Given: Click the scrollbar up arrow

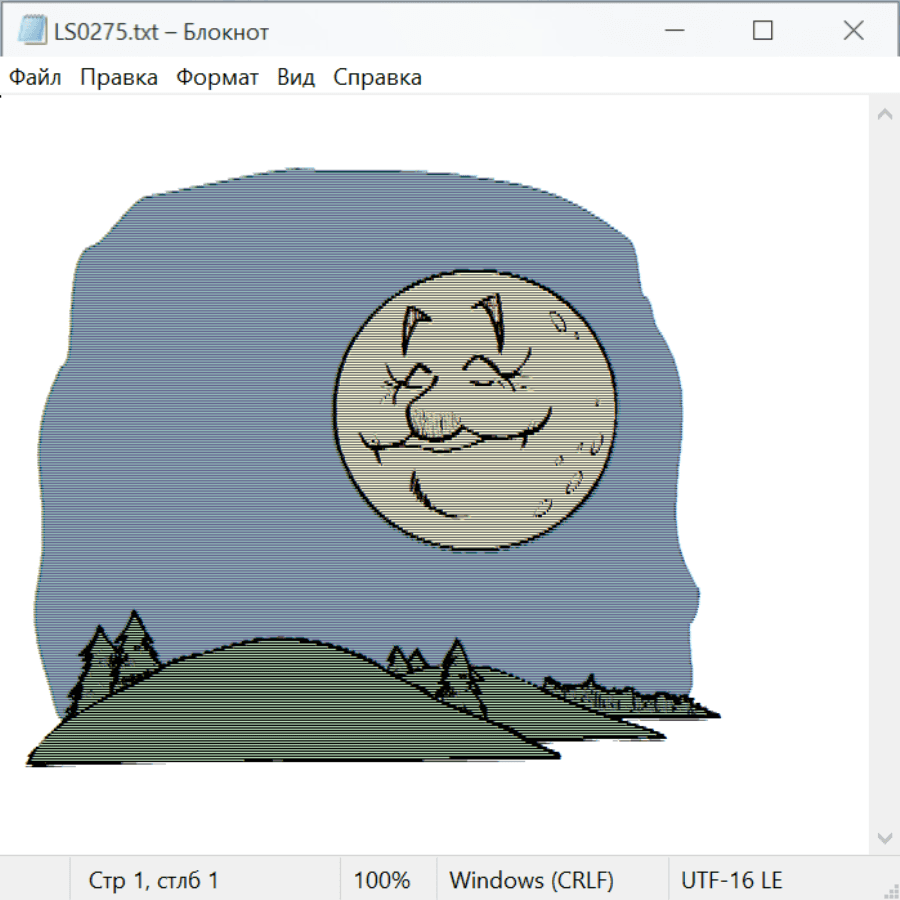Looking at the screenshot, I should pyautogui.click(x=884, y=115).
